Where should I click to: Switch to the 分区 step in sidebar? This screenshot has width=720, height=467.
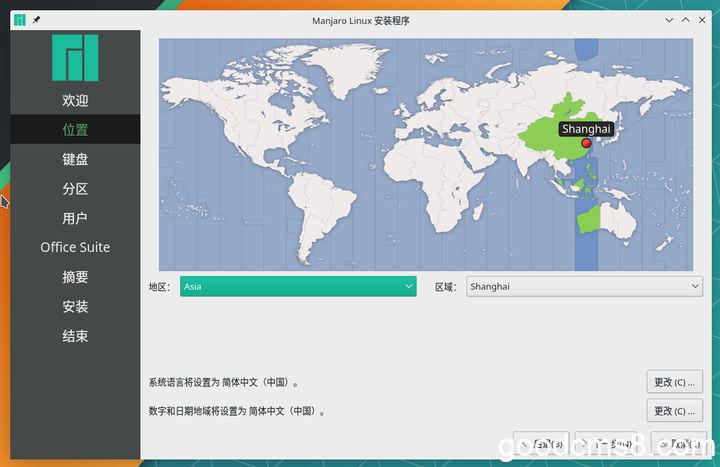click(x=75, y=189)
